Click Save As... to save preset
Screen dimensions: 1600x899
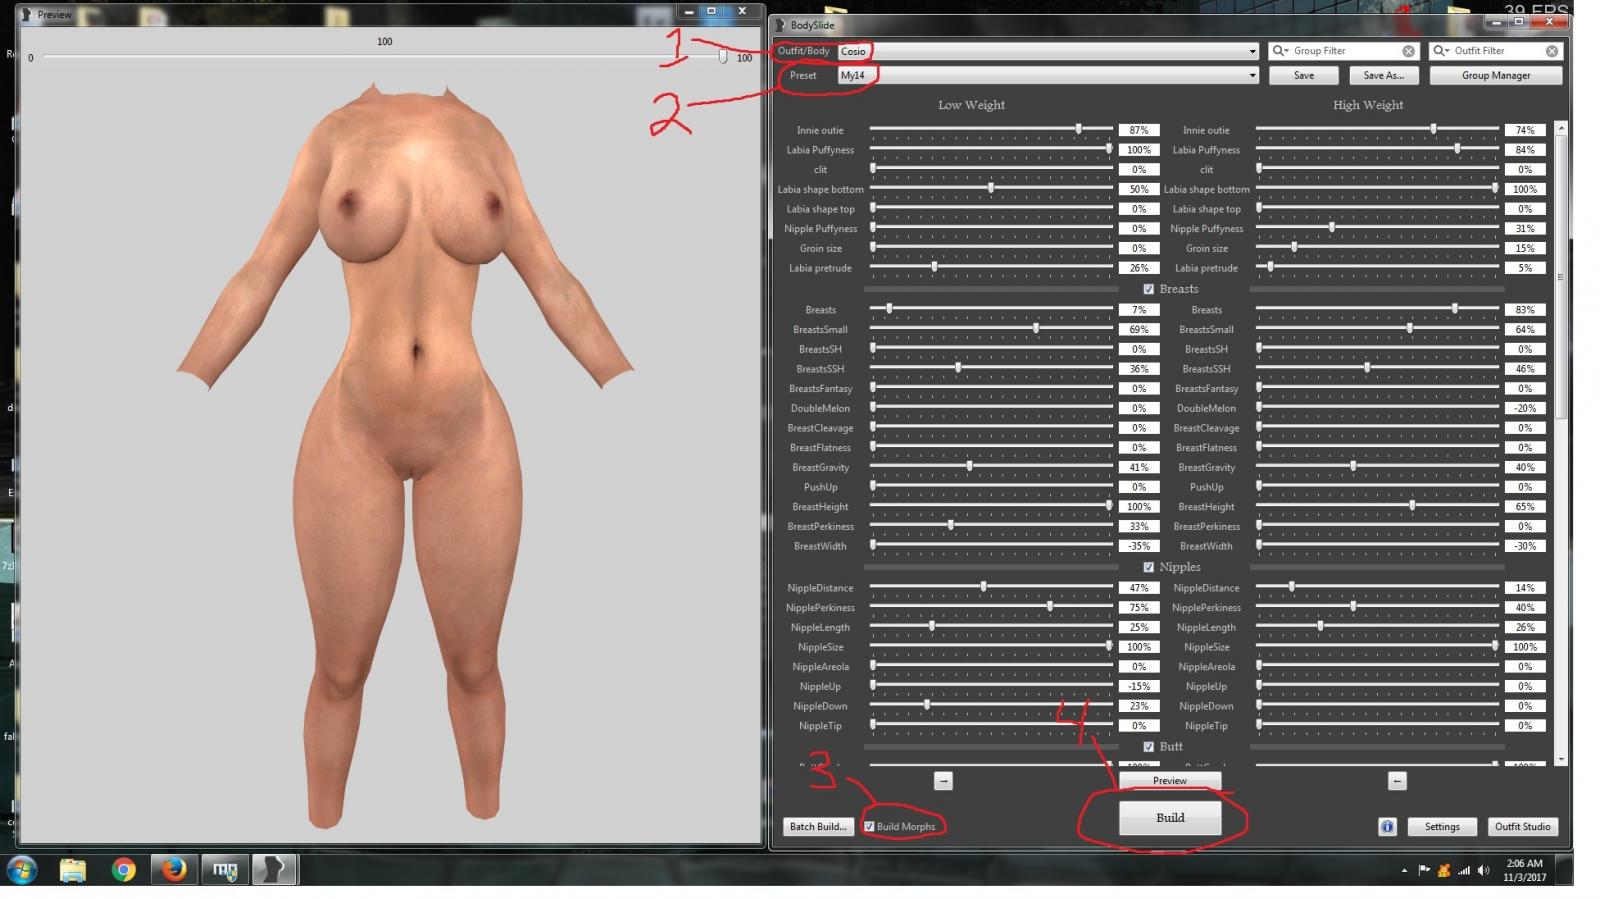1383,75
